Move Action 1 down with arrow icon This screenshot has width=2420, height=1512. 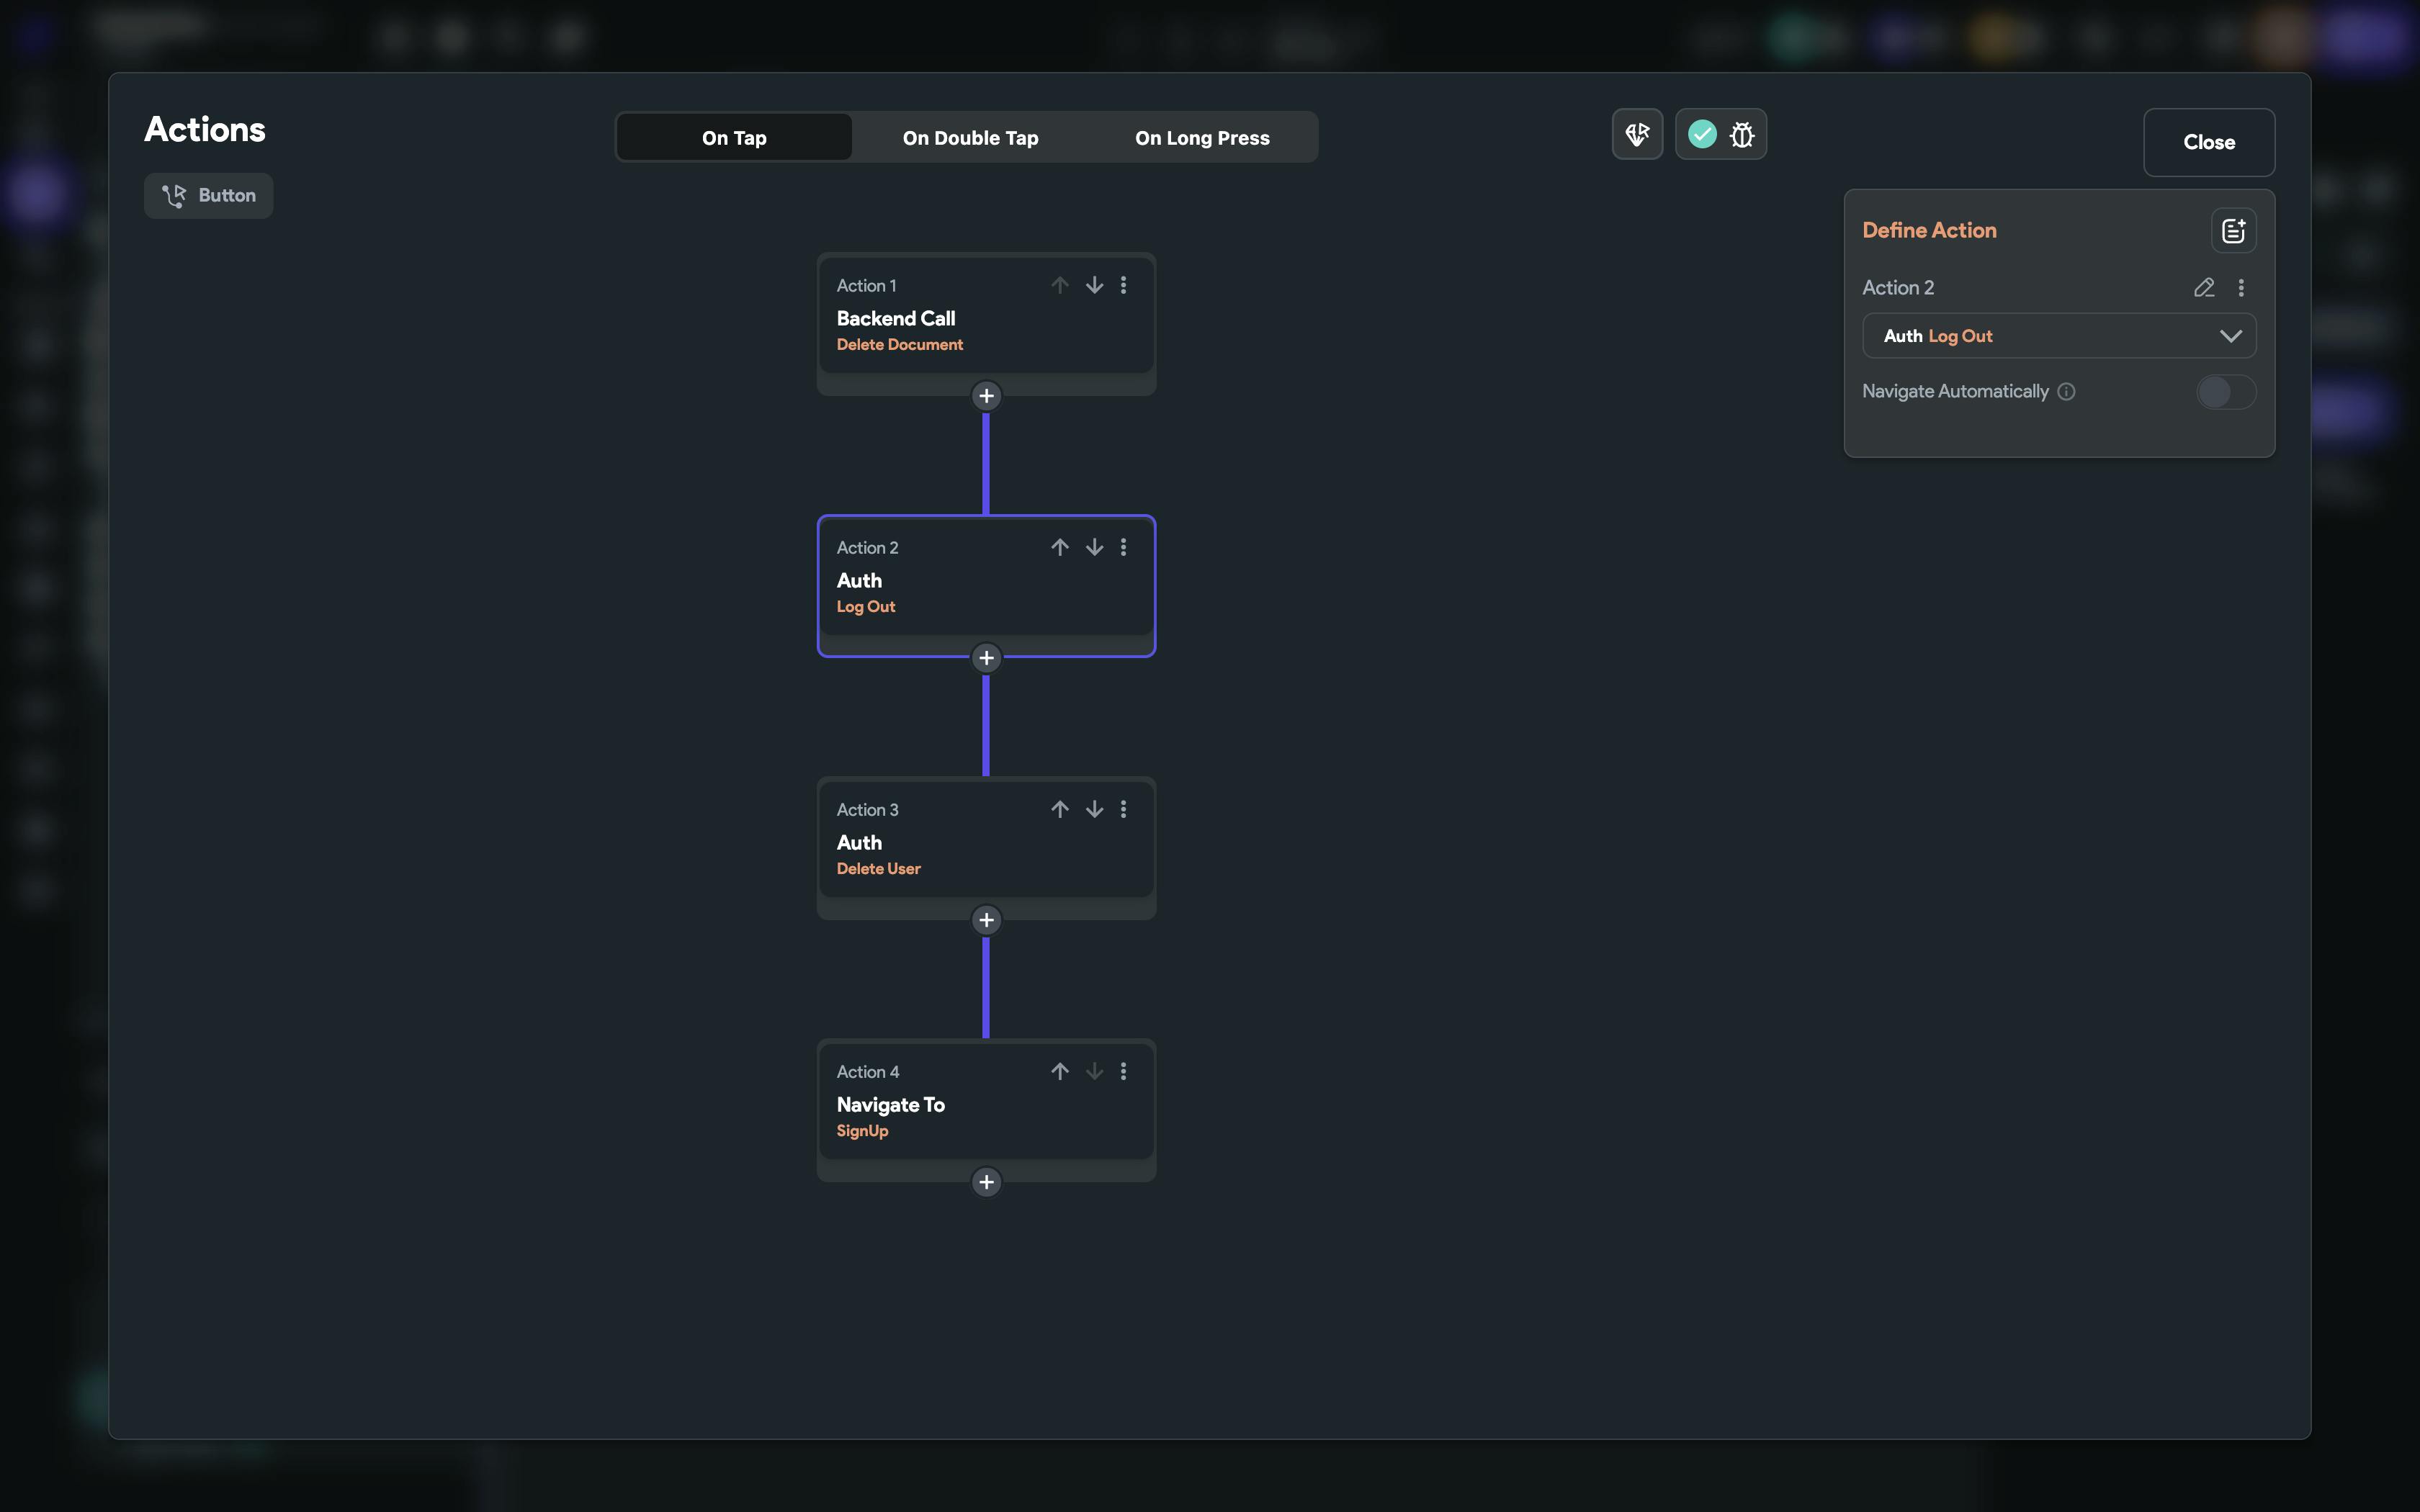(1094, 285)
